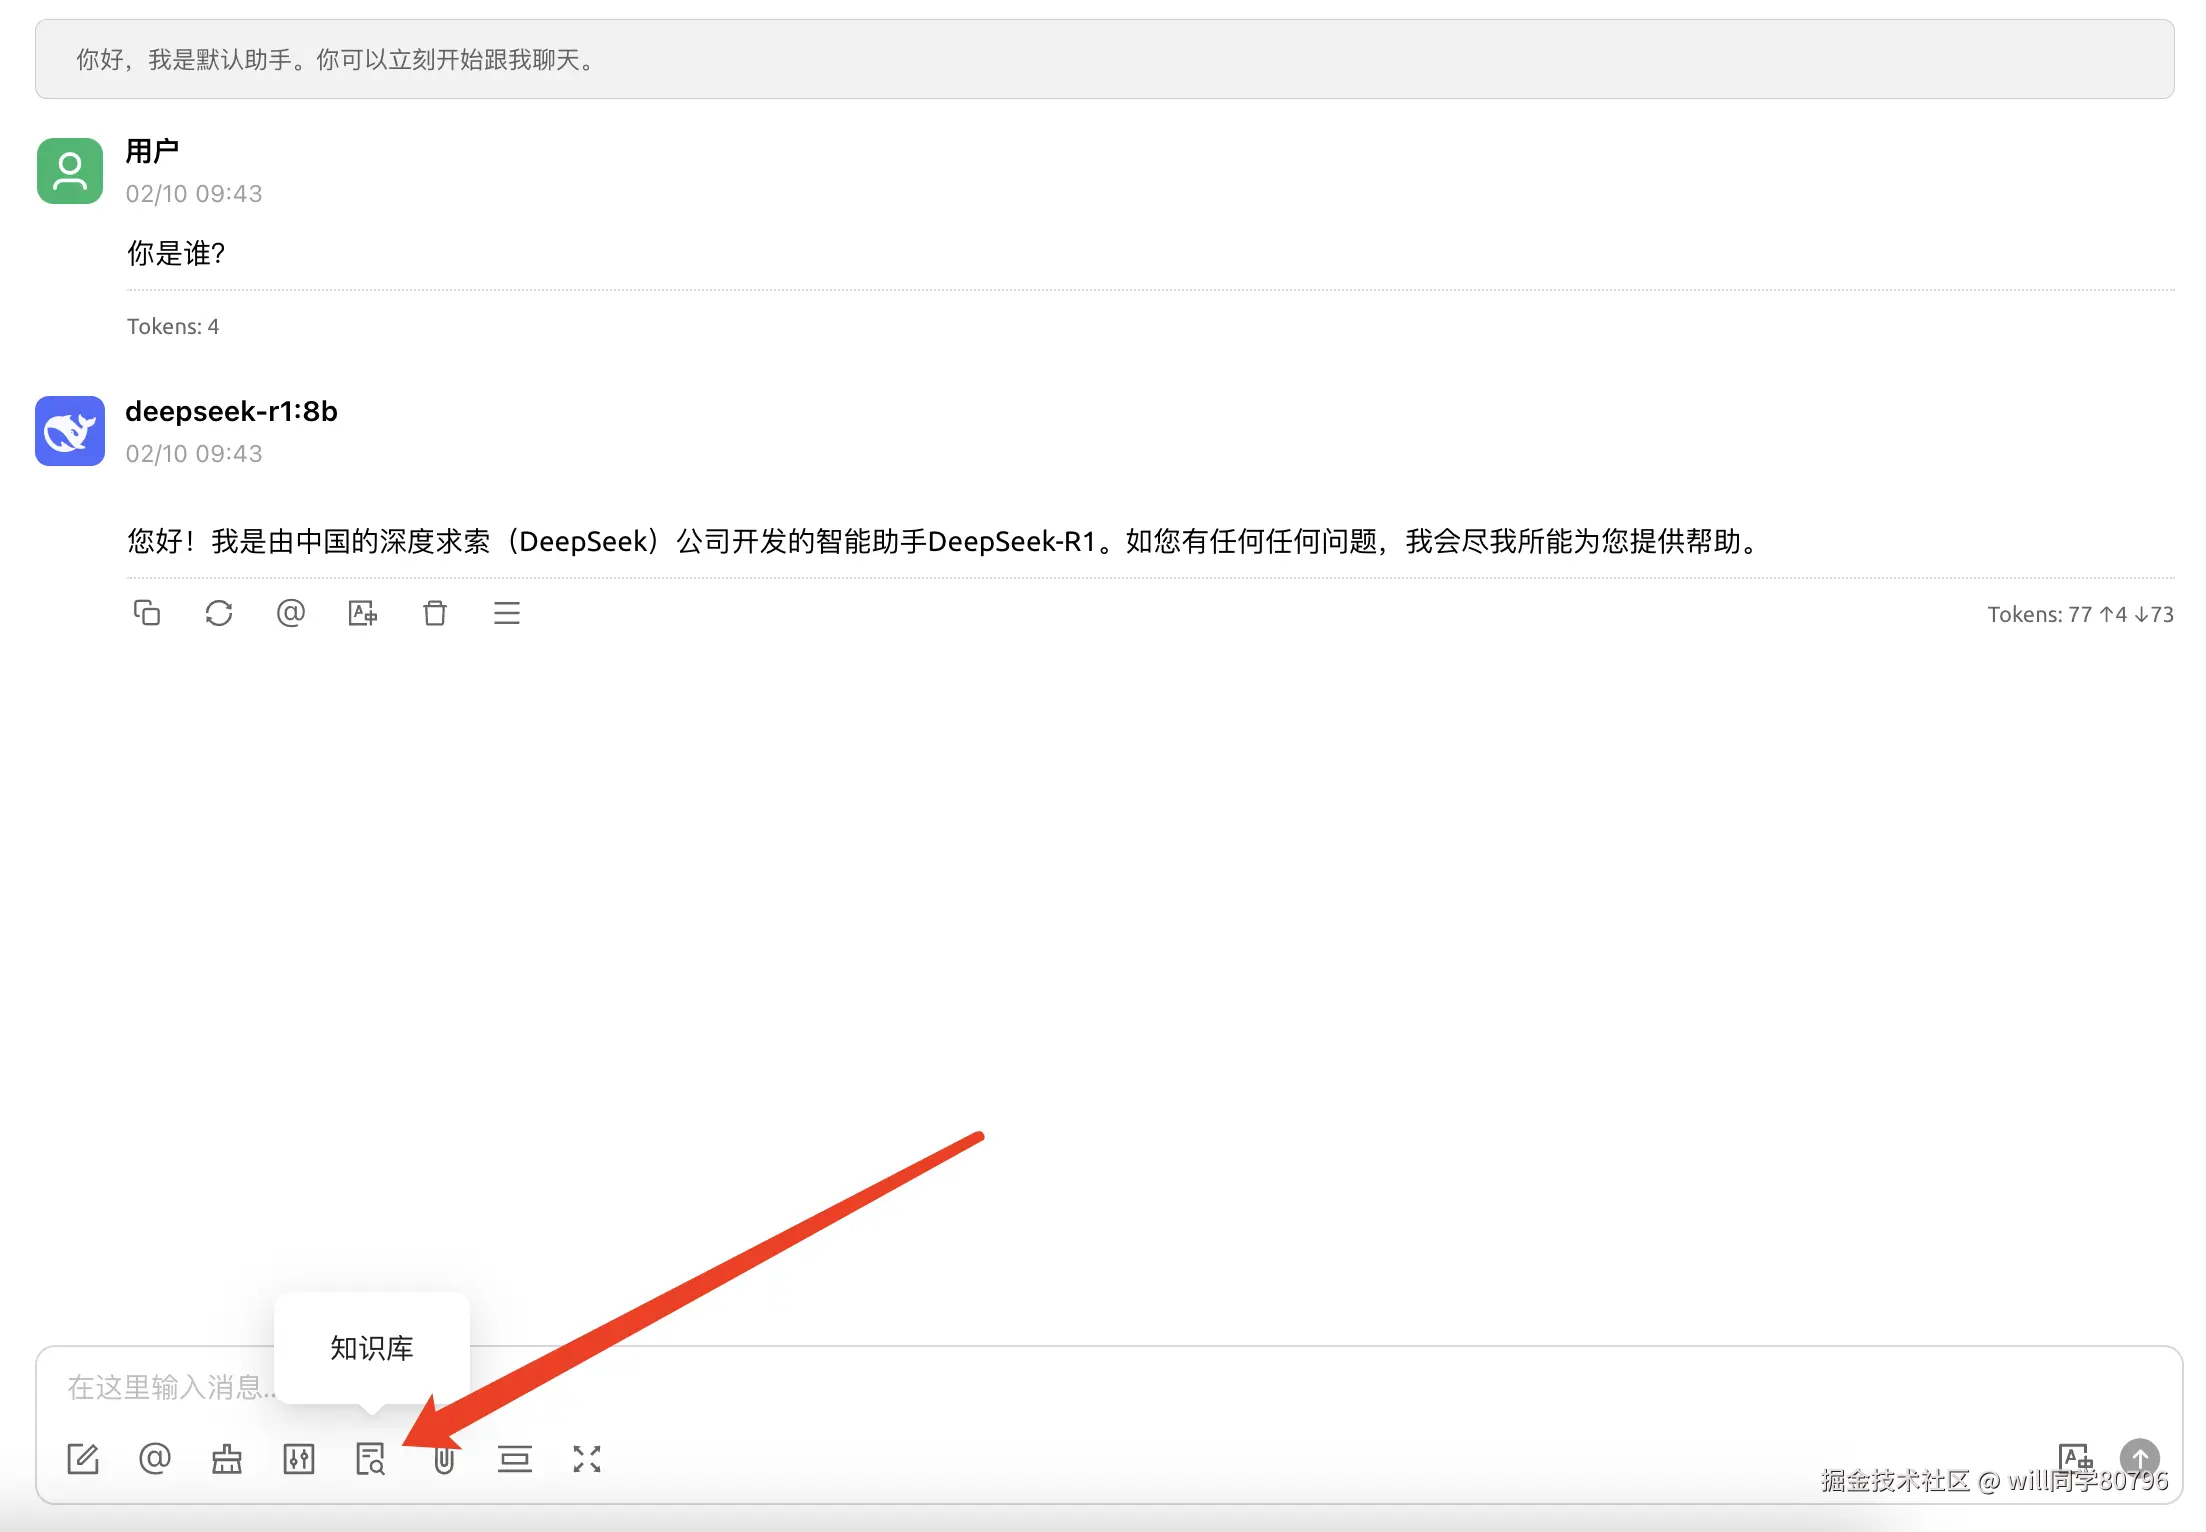Click the translate icon near send button
This screenshot has width=2206, height=1532.
pos(2075,1457)
